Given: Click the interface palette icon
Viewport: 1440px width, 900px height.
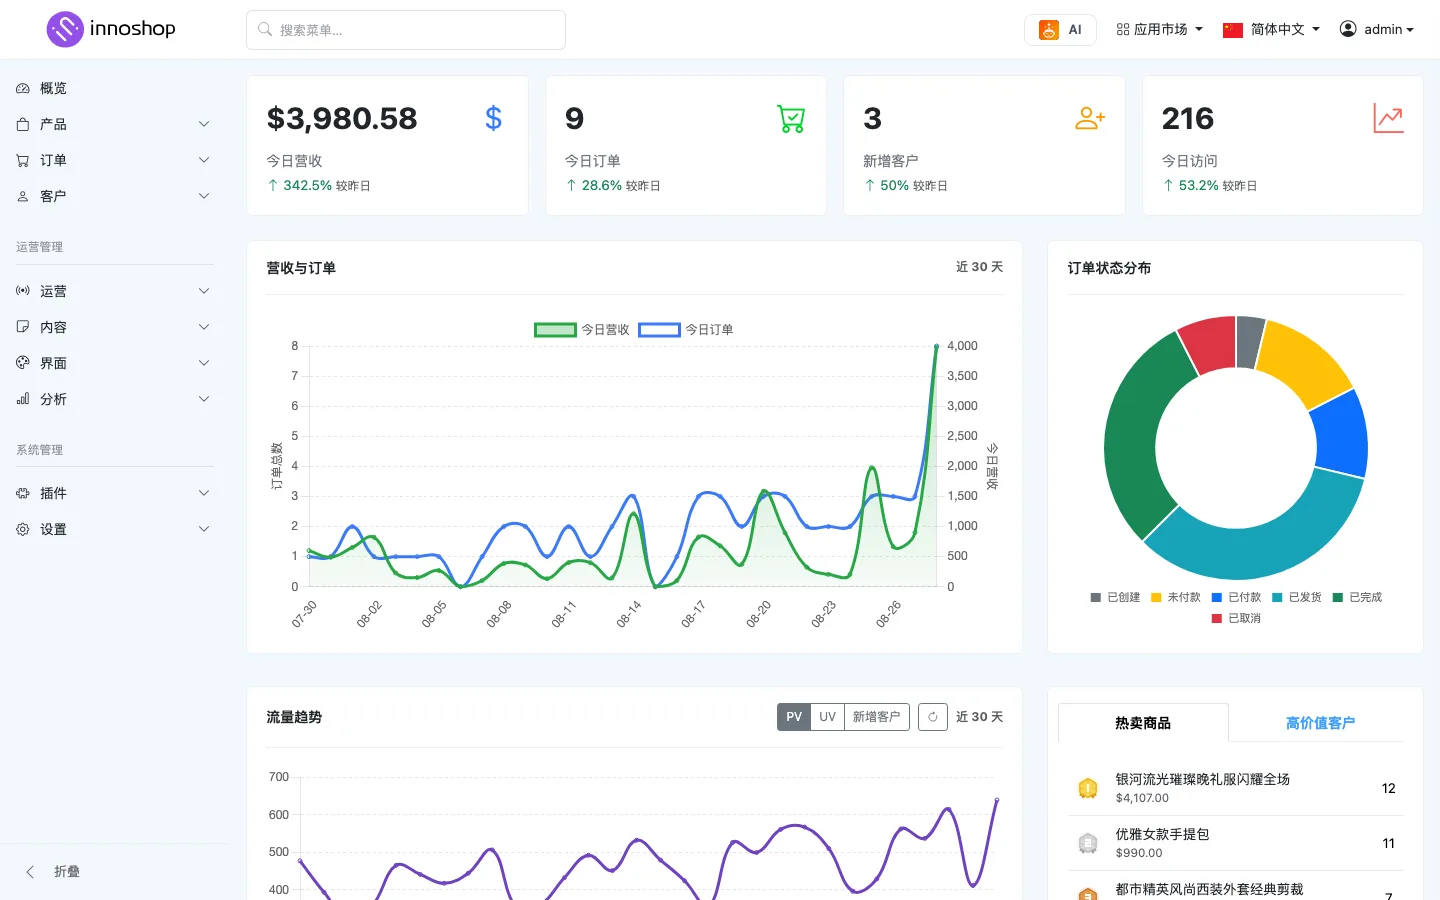Looking at the screenshot, I should click(x=23, y=363).
